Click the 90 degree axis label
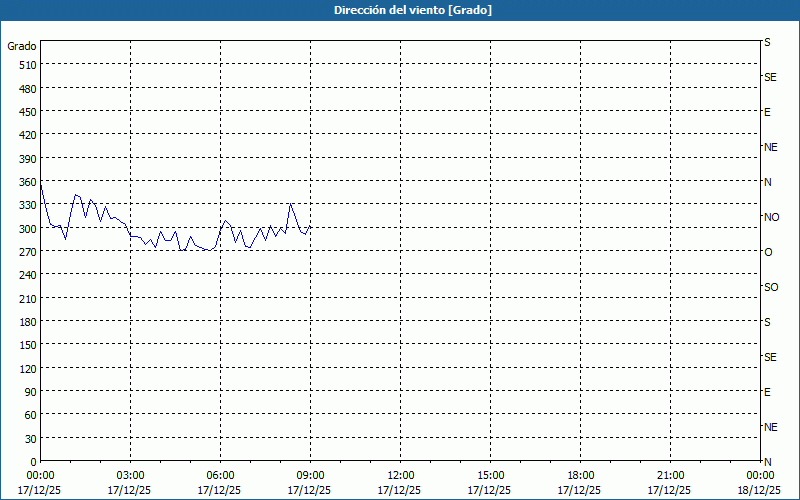Screen dimensions: 800x500 30,391
